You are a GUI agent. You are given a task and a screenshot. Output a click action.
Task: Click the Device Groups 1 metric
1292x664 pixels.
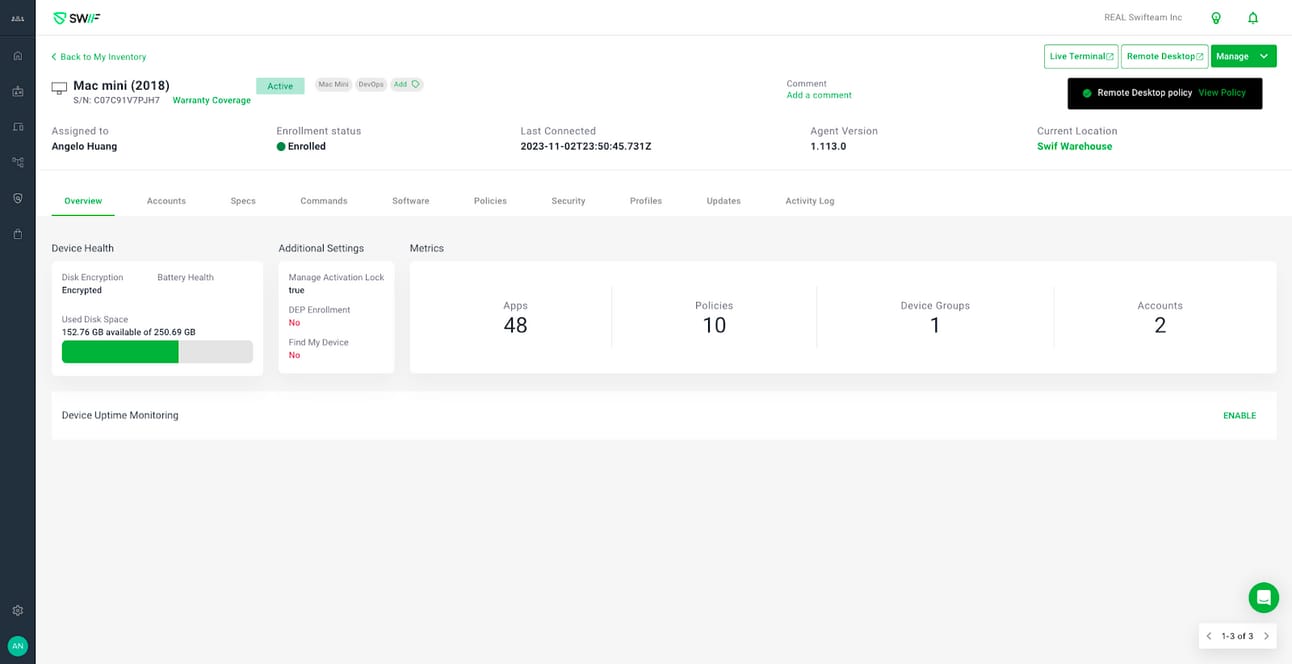[935, 318]
